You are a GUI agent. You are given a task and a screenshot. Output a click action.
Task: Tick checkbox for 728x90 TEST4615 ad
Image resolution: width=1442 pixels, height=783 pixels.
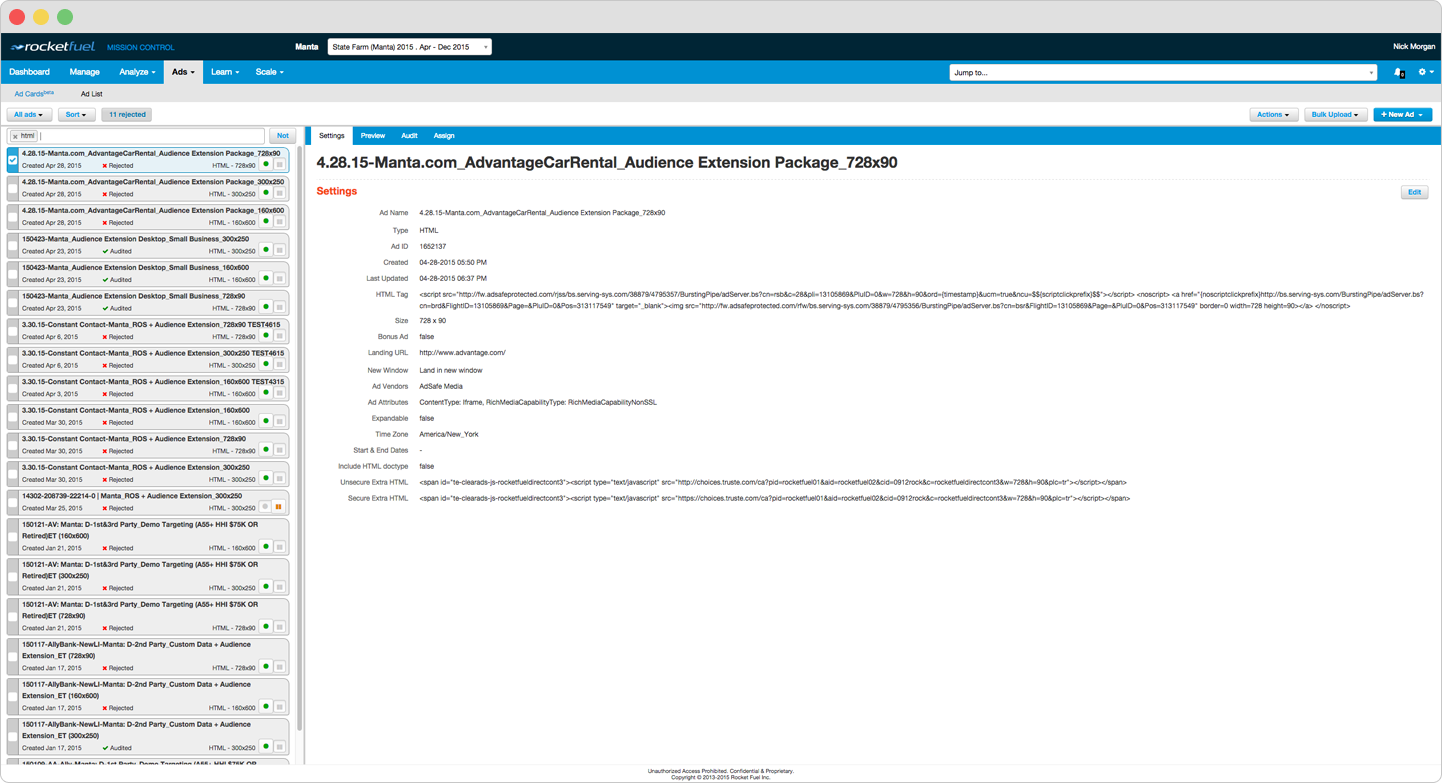13,330
